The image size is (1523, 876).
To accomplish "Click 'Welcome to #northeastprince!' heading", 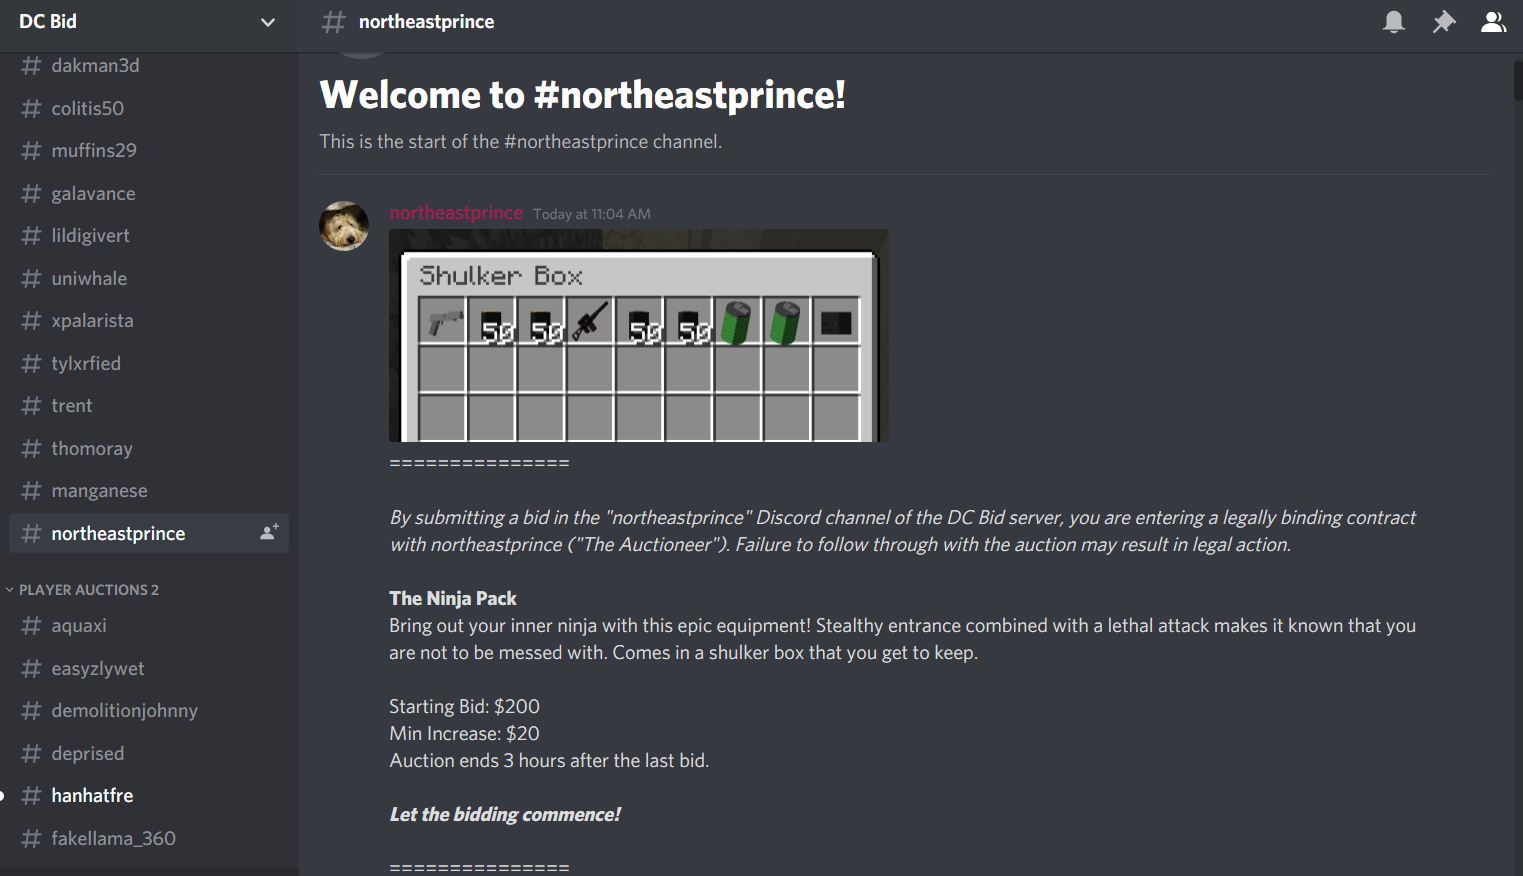I will [583, 95].
